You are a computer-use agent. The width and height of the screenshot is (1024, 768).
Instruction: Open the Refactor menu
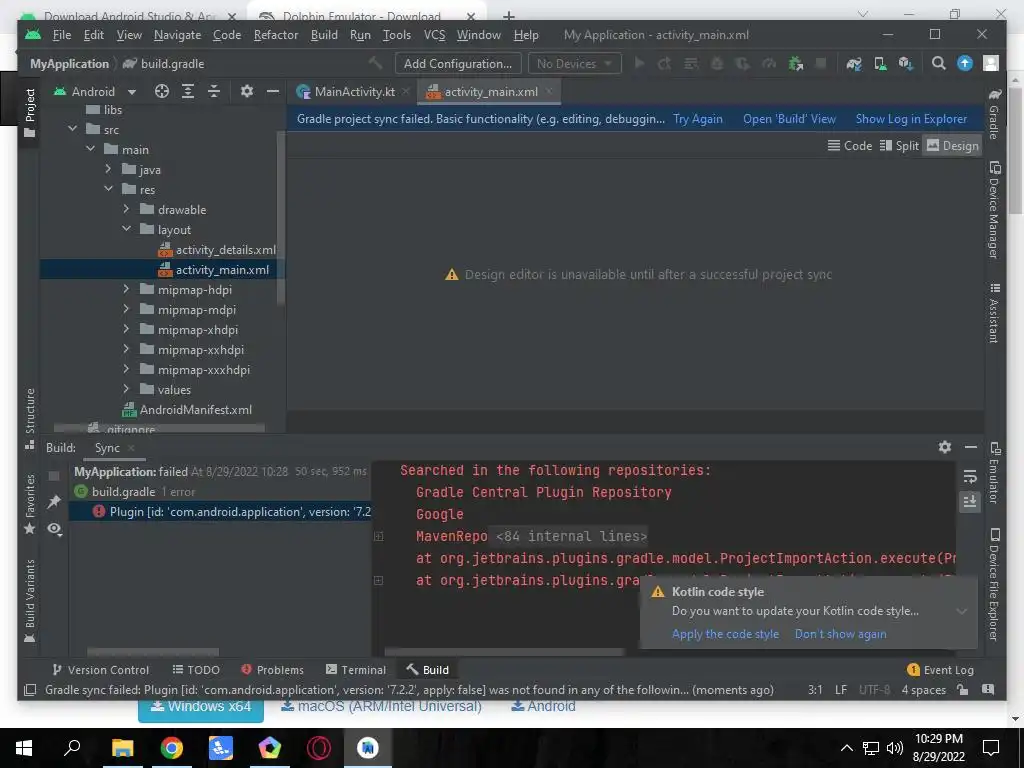pyautogui.click(x=276, y=35)
